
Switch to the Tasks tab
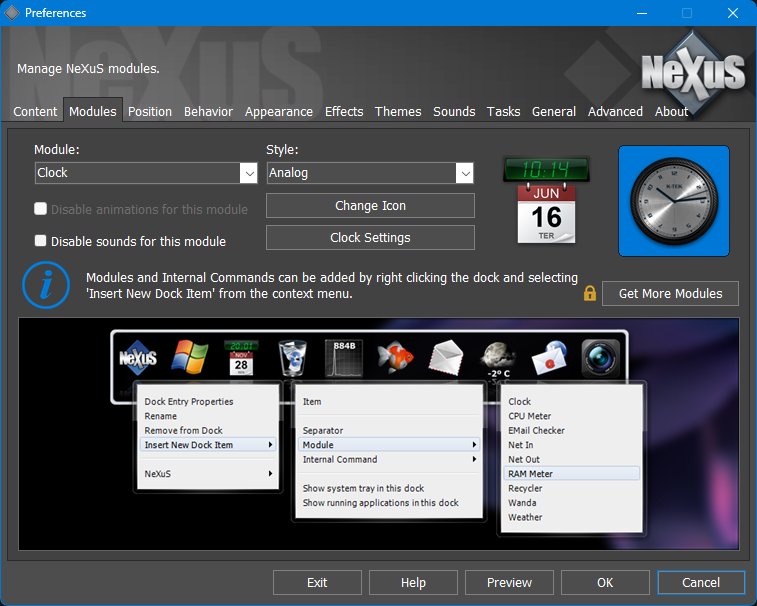click(503, 112)
